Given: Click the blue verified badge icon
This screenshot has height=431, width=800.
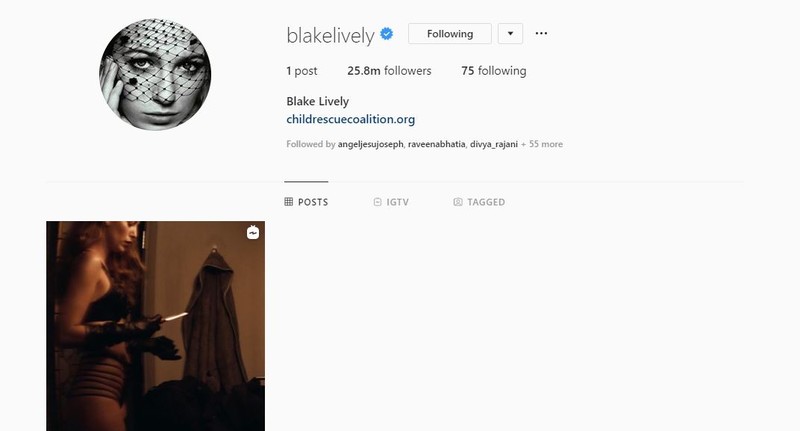Looking at the screenshot, I should tap(387, 34).
